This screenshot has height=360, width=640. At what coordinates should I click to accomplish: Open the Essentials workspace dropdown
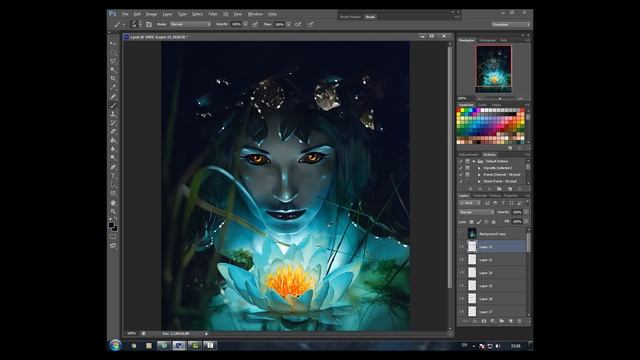point(511,24)
